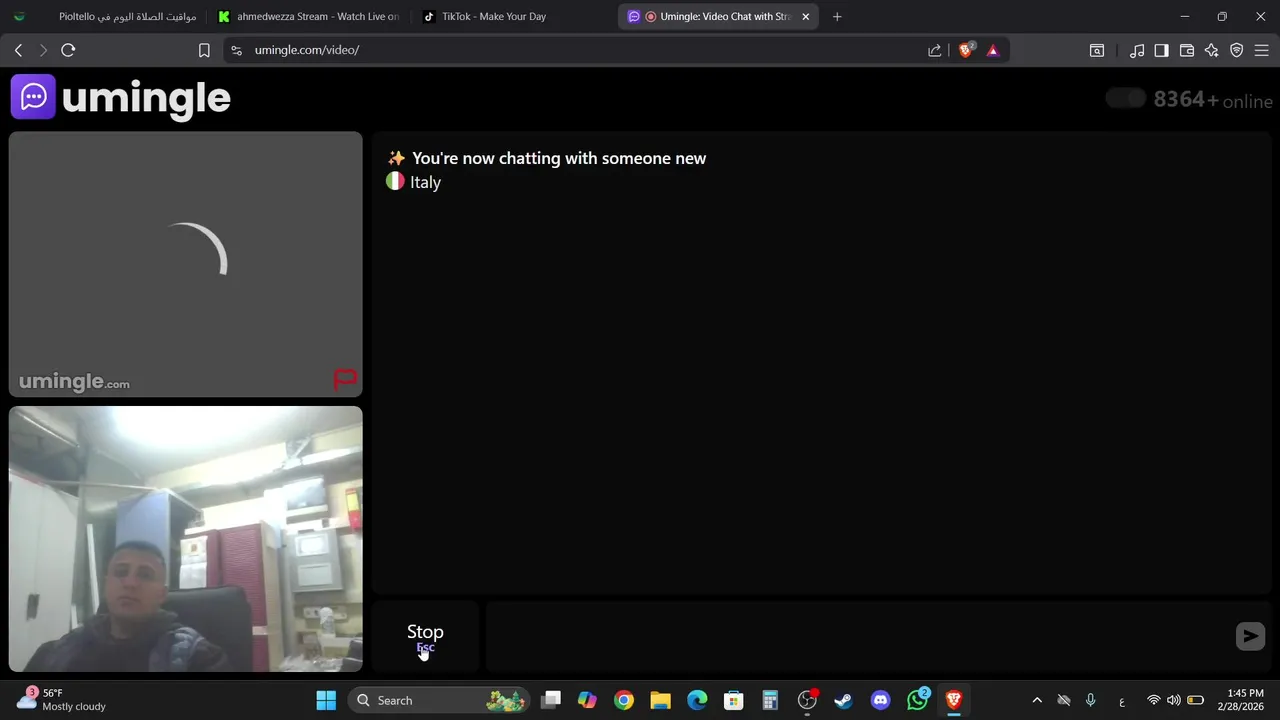
Task: Stop the current video chat
Action: point(425,636)
